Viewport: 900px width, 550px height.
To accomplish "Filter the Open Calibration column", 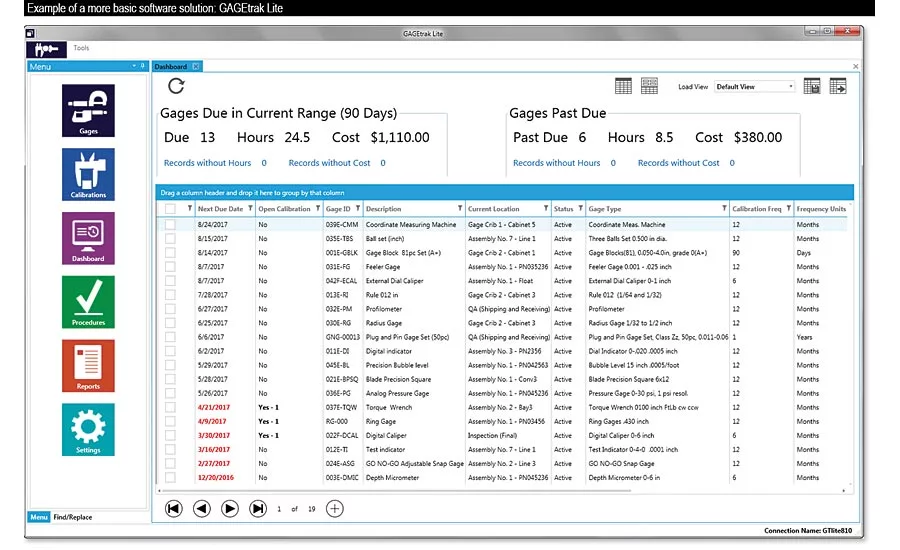I will 317,208.
